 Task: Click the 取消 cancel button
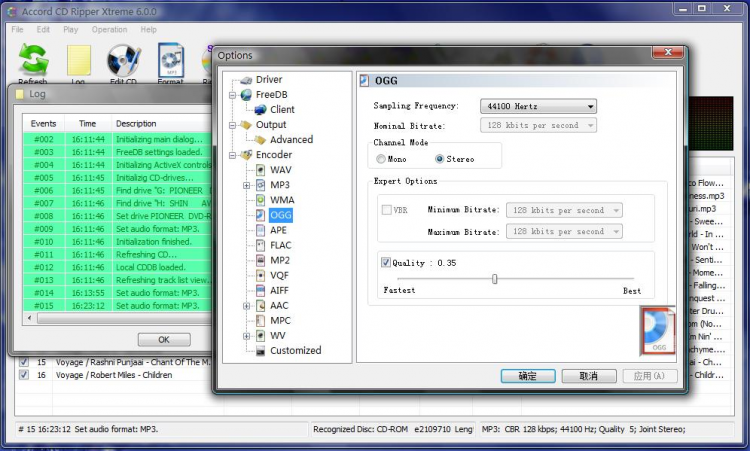coord(589,376)
